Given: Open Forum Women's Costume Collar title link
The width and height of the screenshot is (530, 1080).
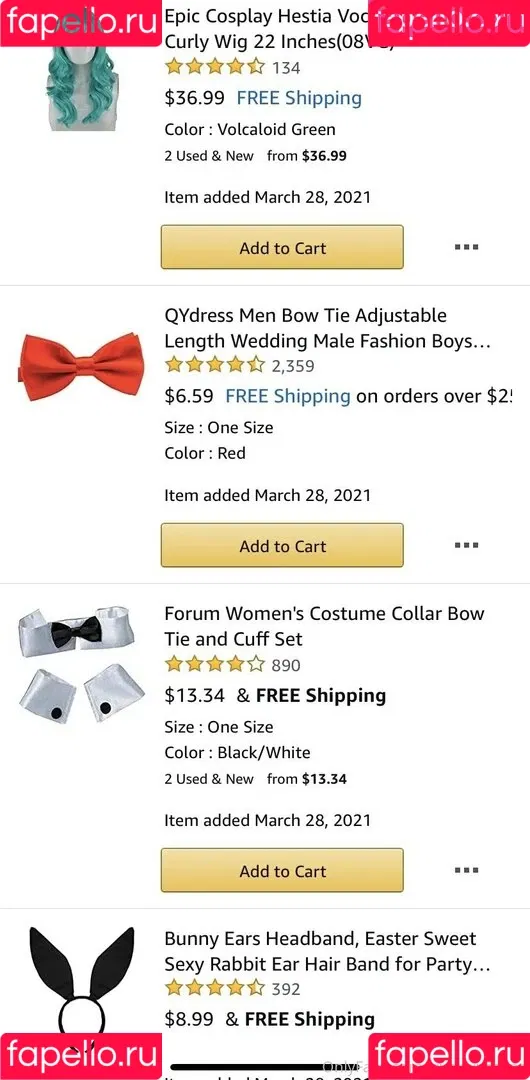Looking at the screenshot, I should (x=325, y=626).
